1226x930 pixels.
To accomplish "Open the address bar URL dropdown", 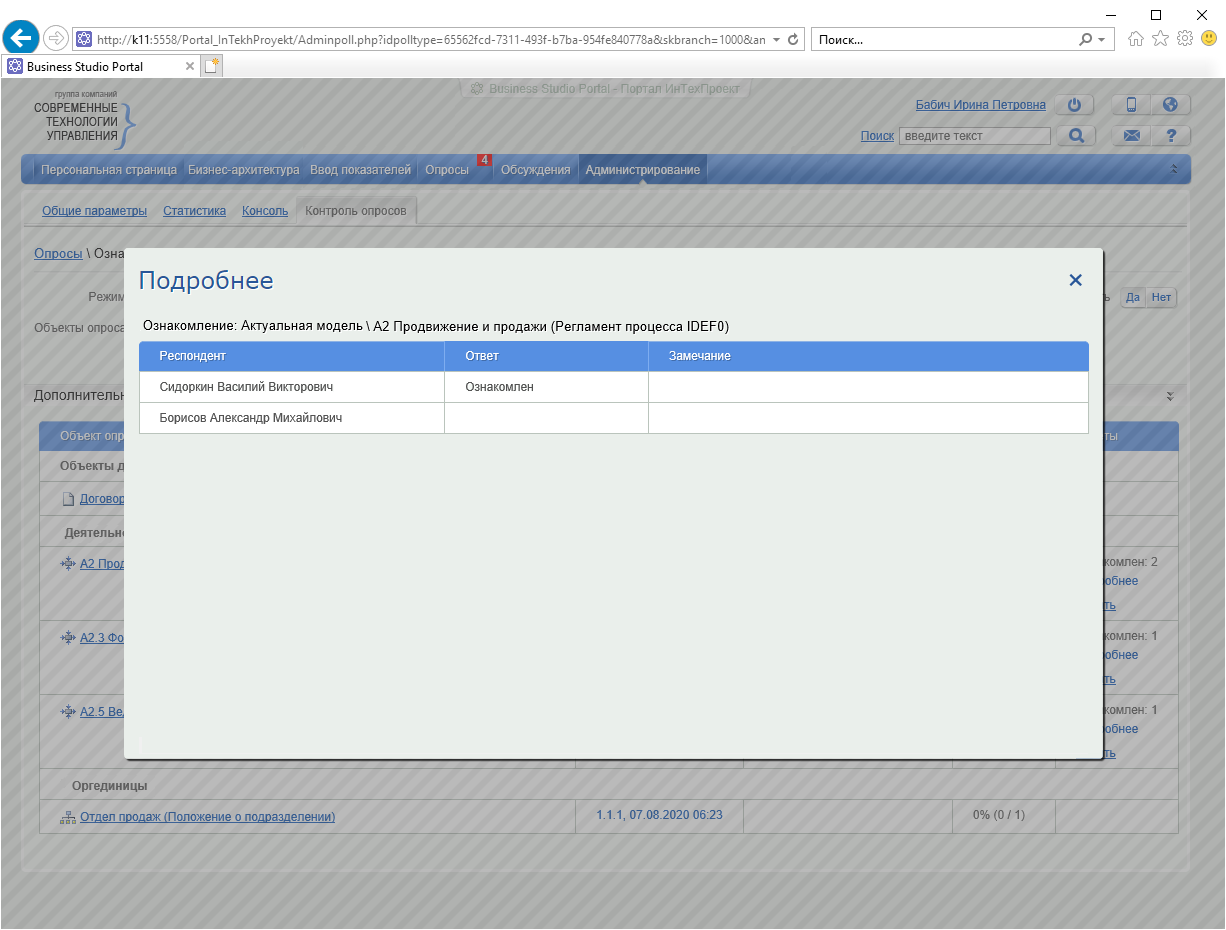I will point(776,40).
